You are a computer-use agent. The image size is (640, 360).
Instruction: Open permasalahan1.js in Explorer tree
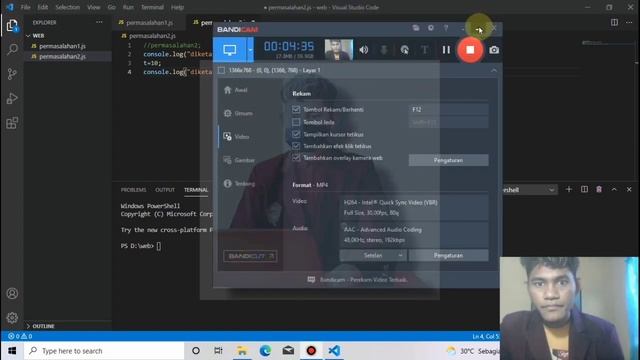coord(62,46)
